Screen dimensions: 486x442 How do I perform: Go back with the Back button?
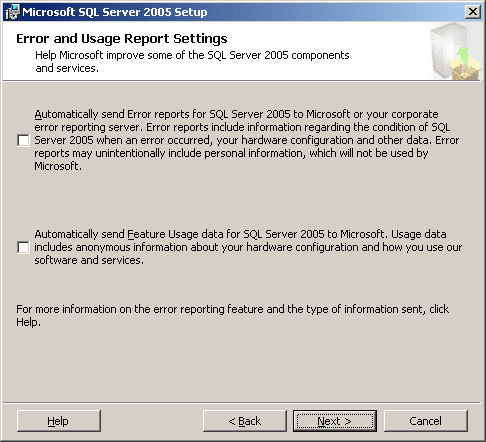pyautogui.click(x=245, y=421)
